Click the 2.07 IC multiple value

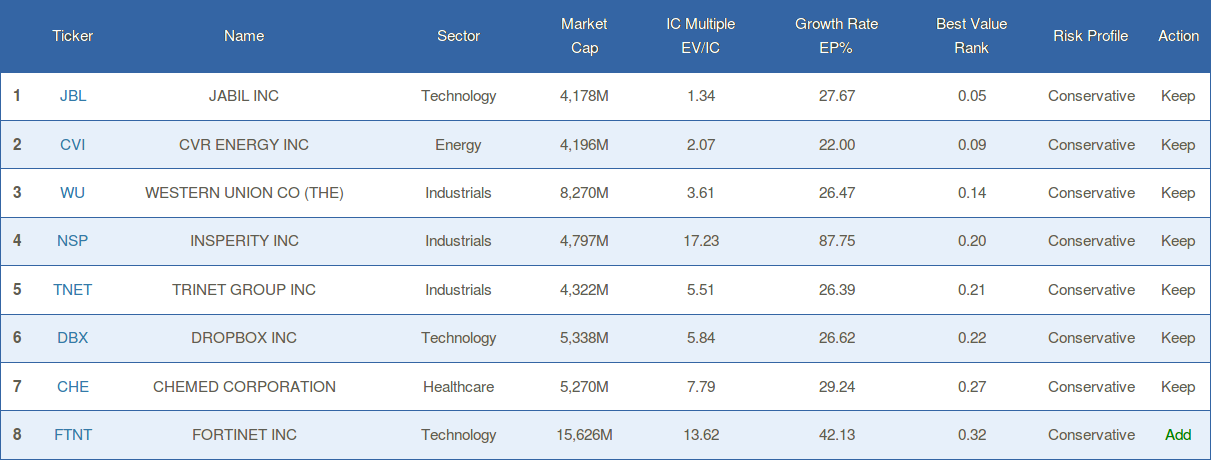[701, 145]
